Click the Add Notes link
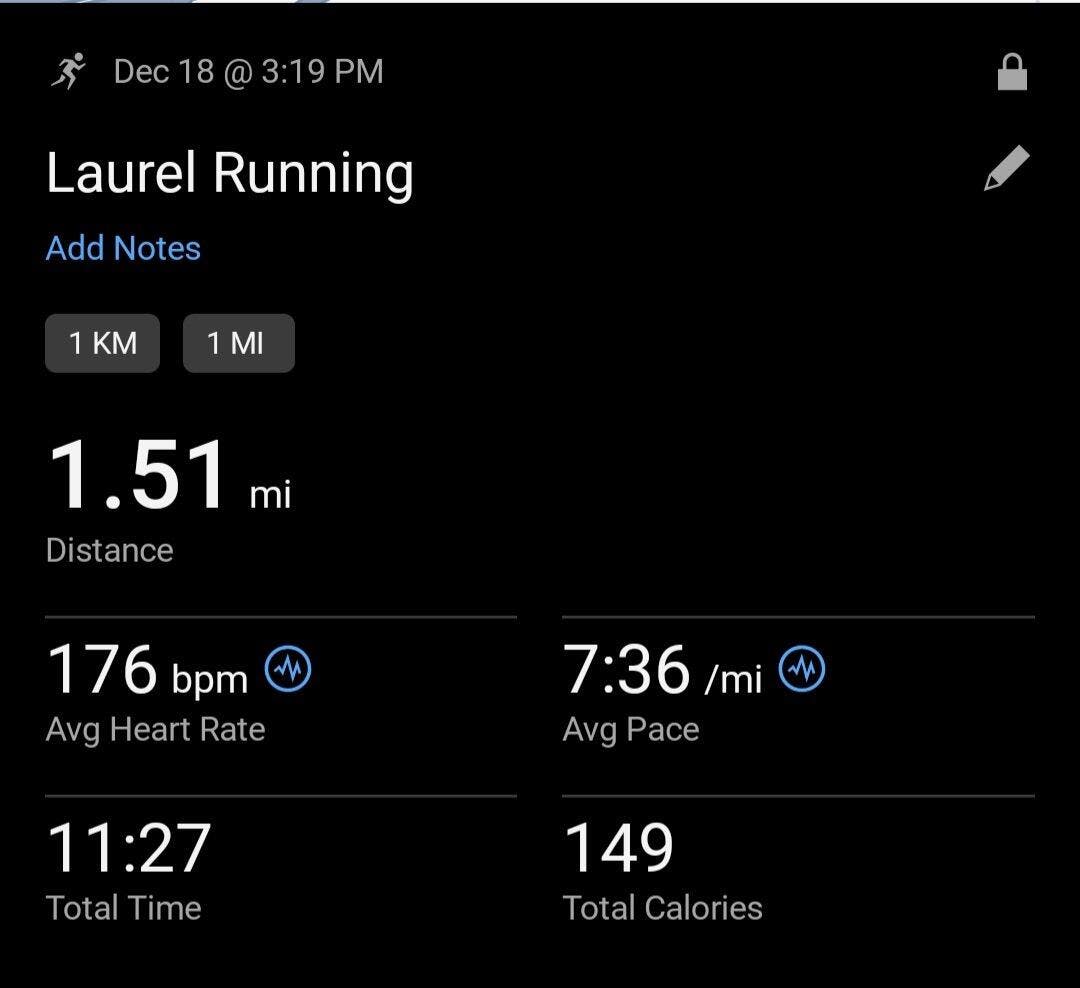This screenshot has width=1080, height=988. click(123, 248)
